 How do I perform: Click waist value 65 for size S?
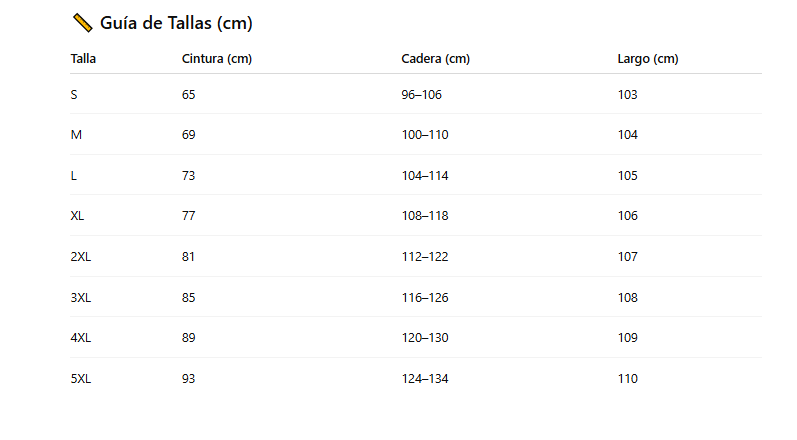pos(189,94)
